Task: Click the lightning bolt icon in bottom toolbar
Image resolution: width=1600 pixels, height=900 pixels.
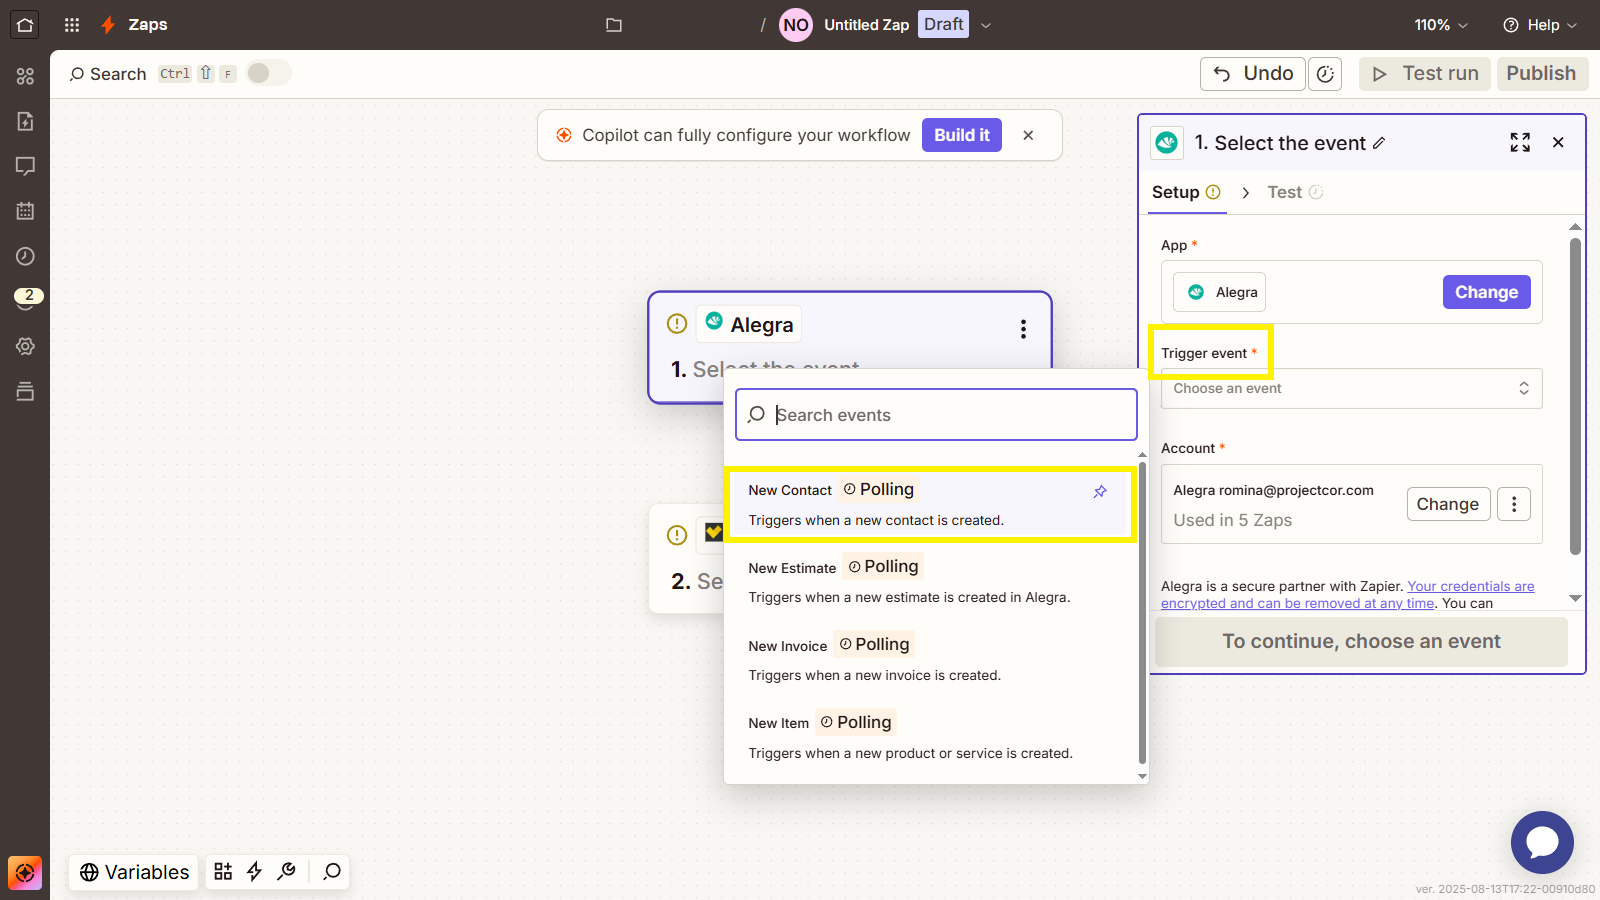Action: pyautogui.click(x=254, y=872)
